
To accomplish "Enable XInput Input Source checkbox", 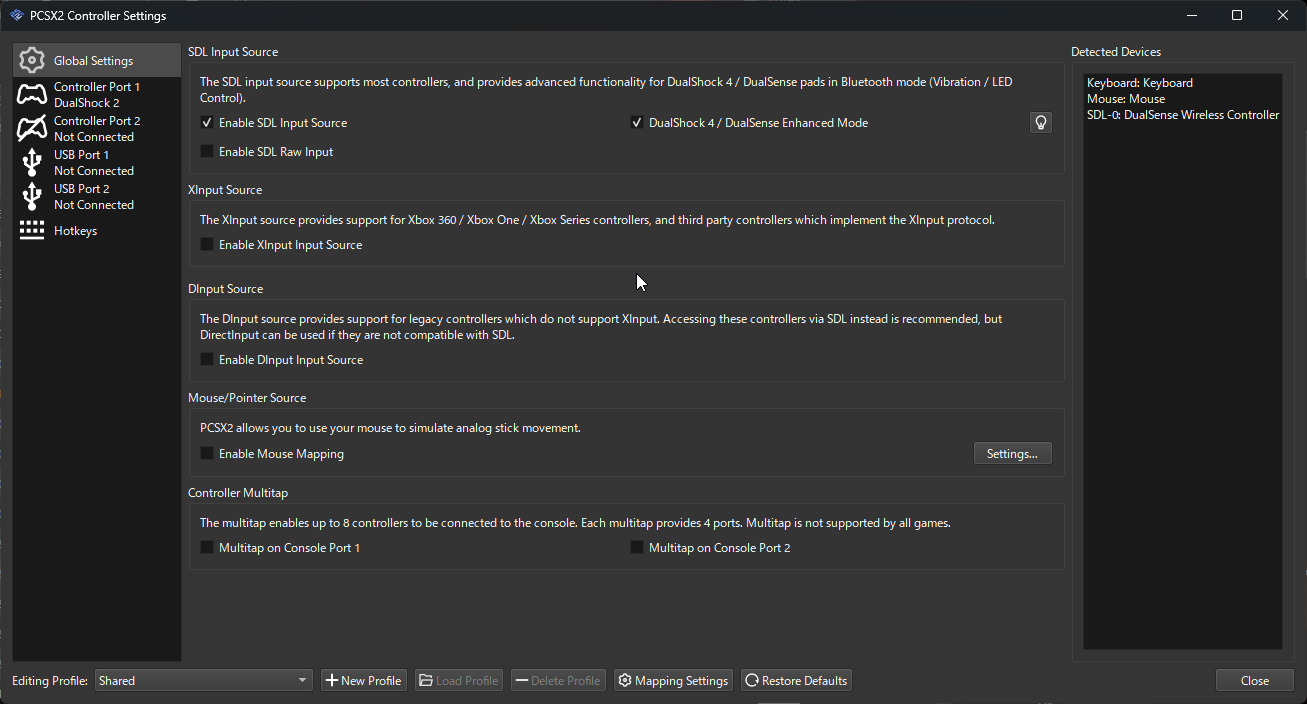I will [x=207, y=245].
